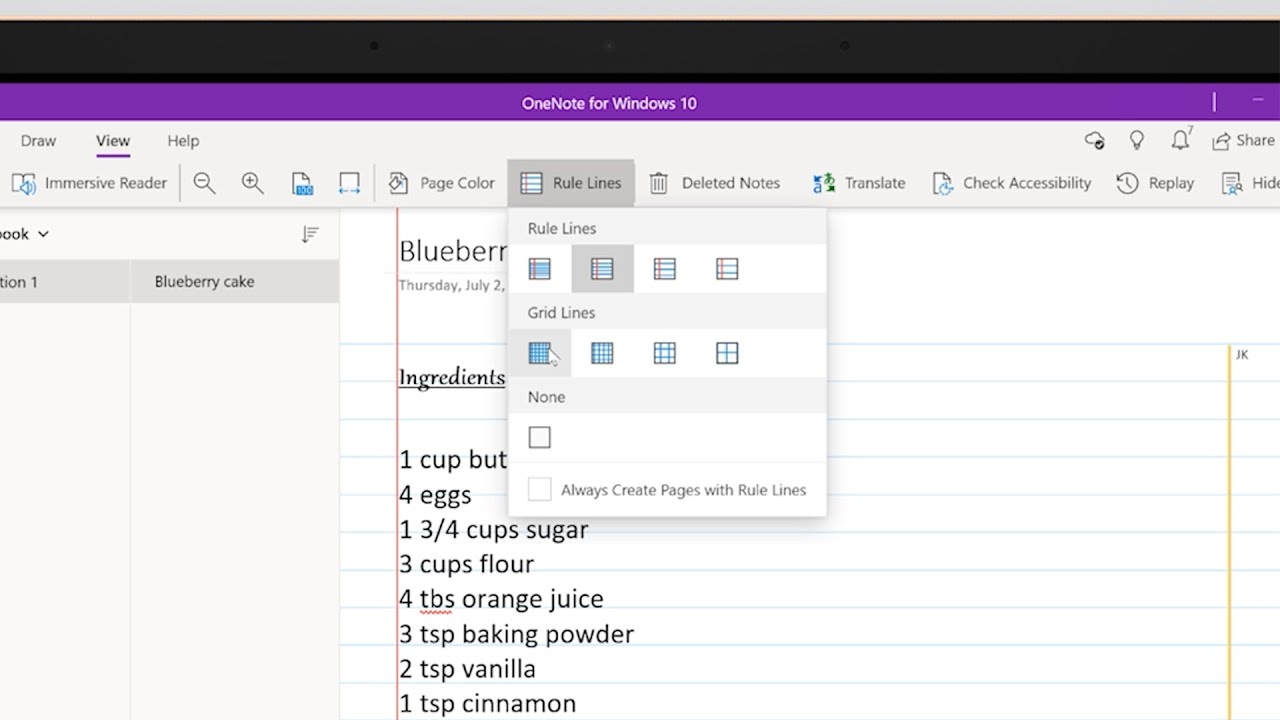
Task: Click the lightbulb Tell Me icon
Action: 1137,141
